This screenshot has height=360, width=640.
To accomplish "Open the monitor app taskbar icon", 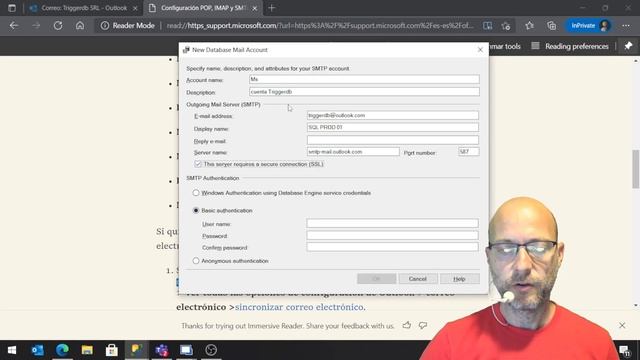I will [186, 350].
